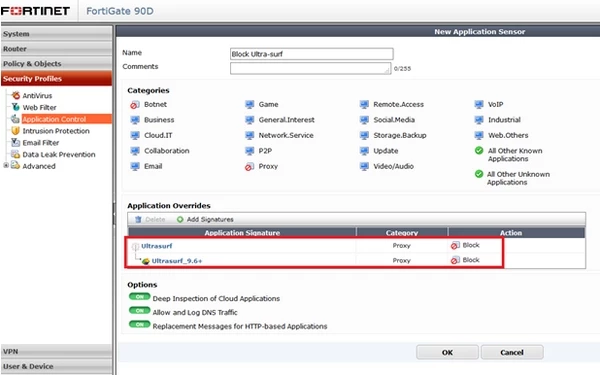600x375 pixels.
Task: Open the Ultrasurf signature link
Action: coord(157,246)
